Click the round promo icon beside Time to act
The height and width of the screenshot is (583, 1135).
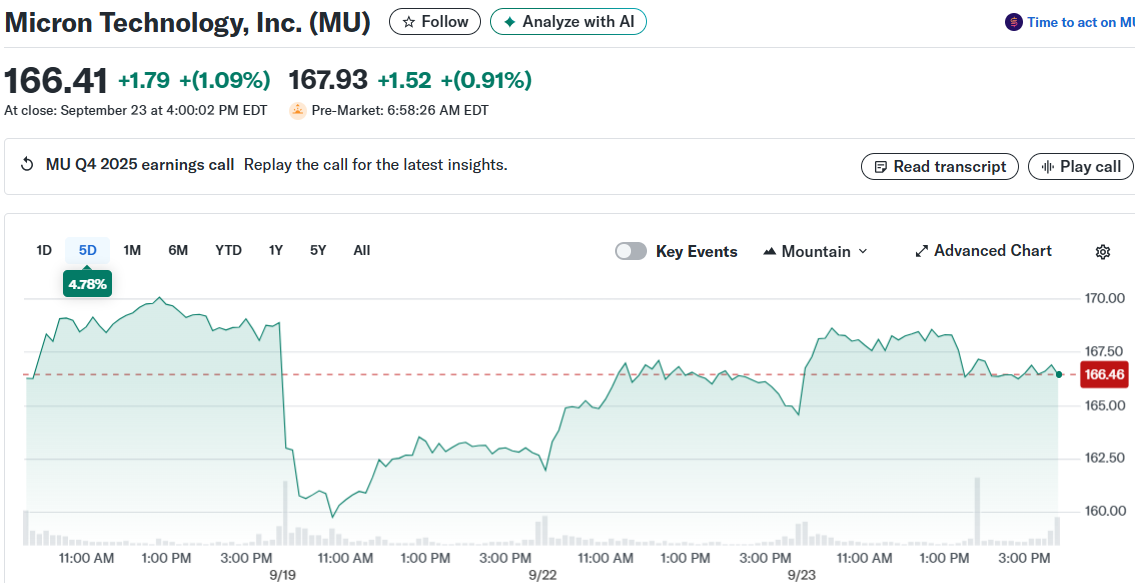[1013, 22]
